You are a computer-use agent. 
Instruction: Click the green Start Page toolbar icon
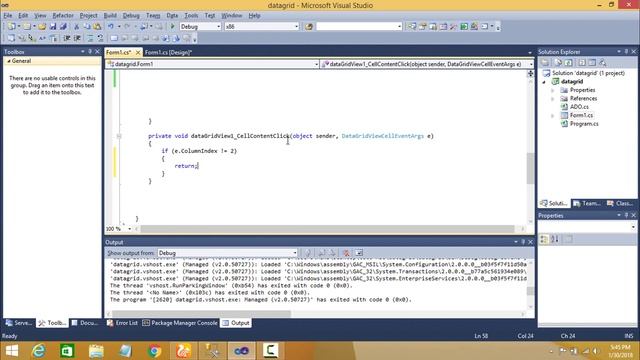(464, 27)
